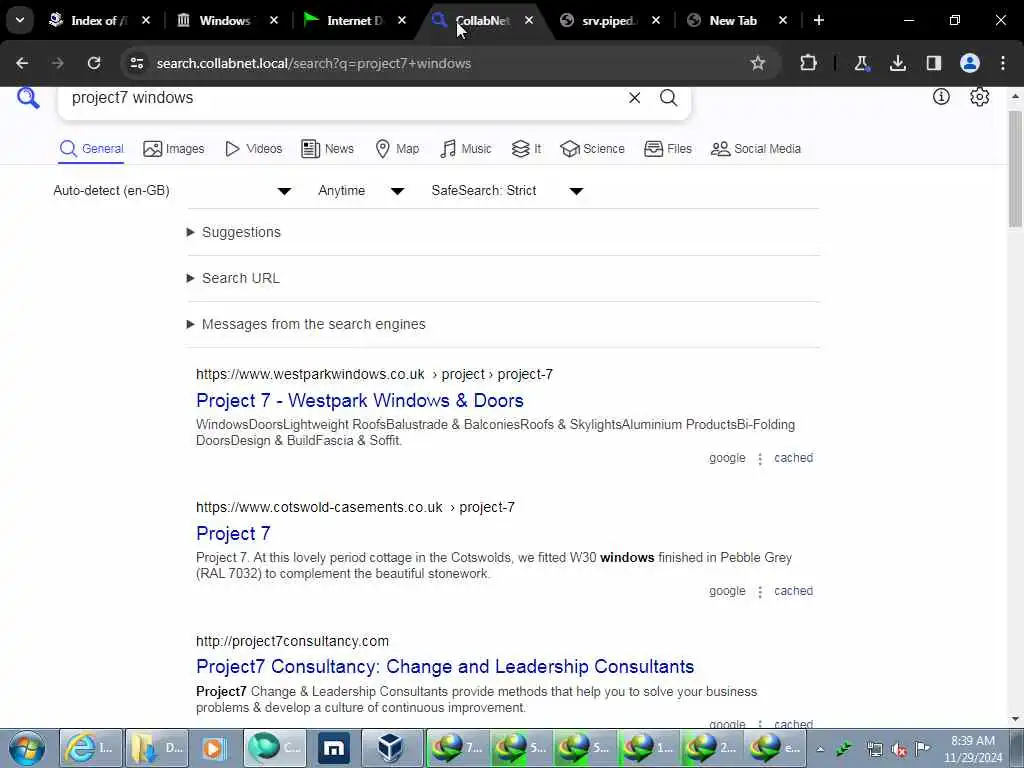Open Project 7 - Westpark Windows & Doors link
Viewport: 1024px width, 768px height.
tap(360, 400)
